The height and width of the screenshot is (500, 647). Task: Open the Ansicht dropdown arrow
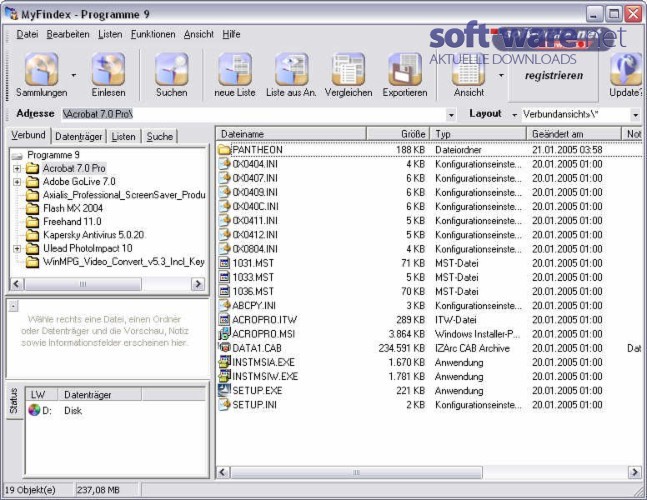pyautogui.click(x=501, y=75)
